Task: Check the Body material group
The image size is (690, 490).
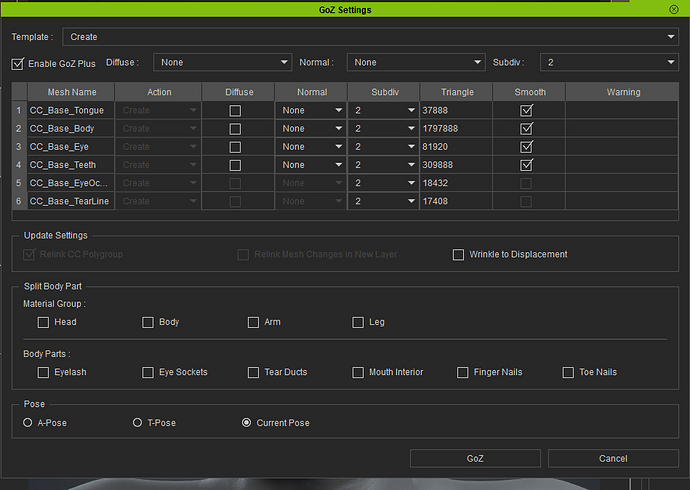Action: [148, 322]
